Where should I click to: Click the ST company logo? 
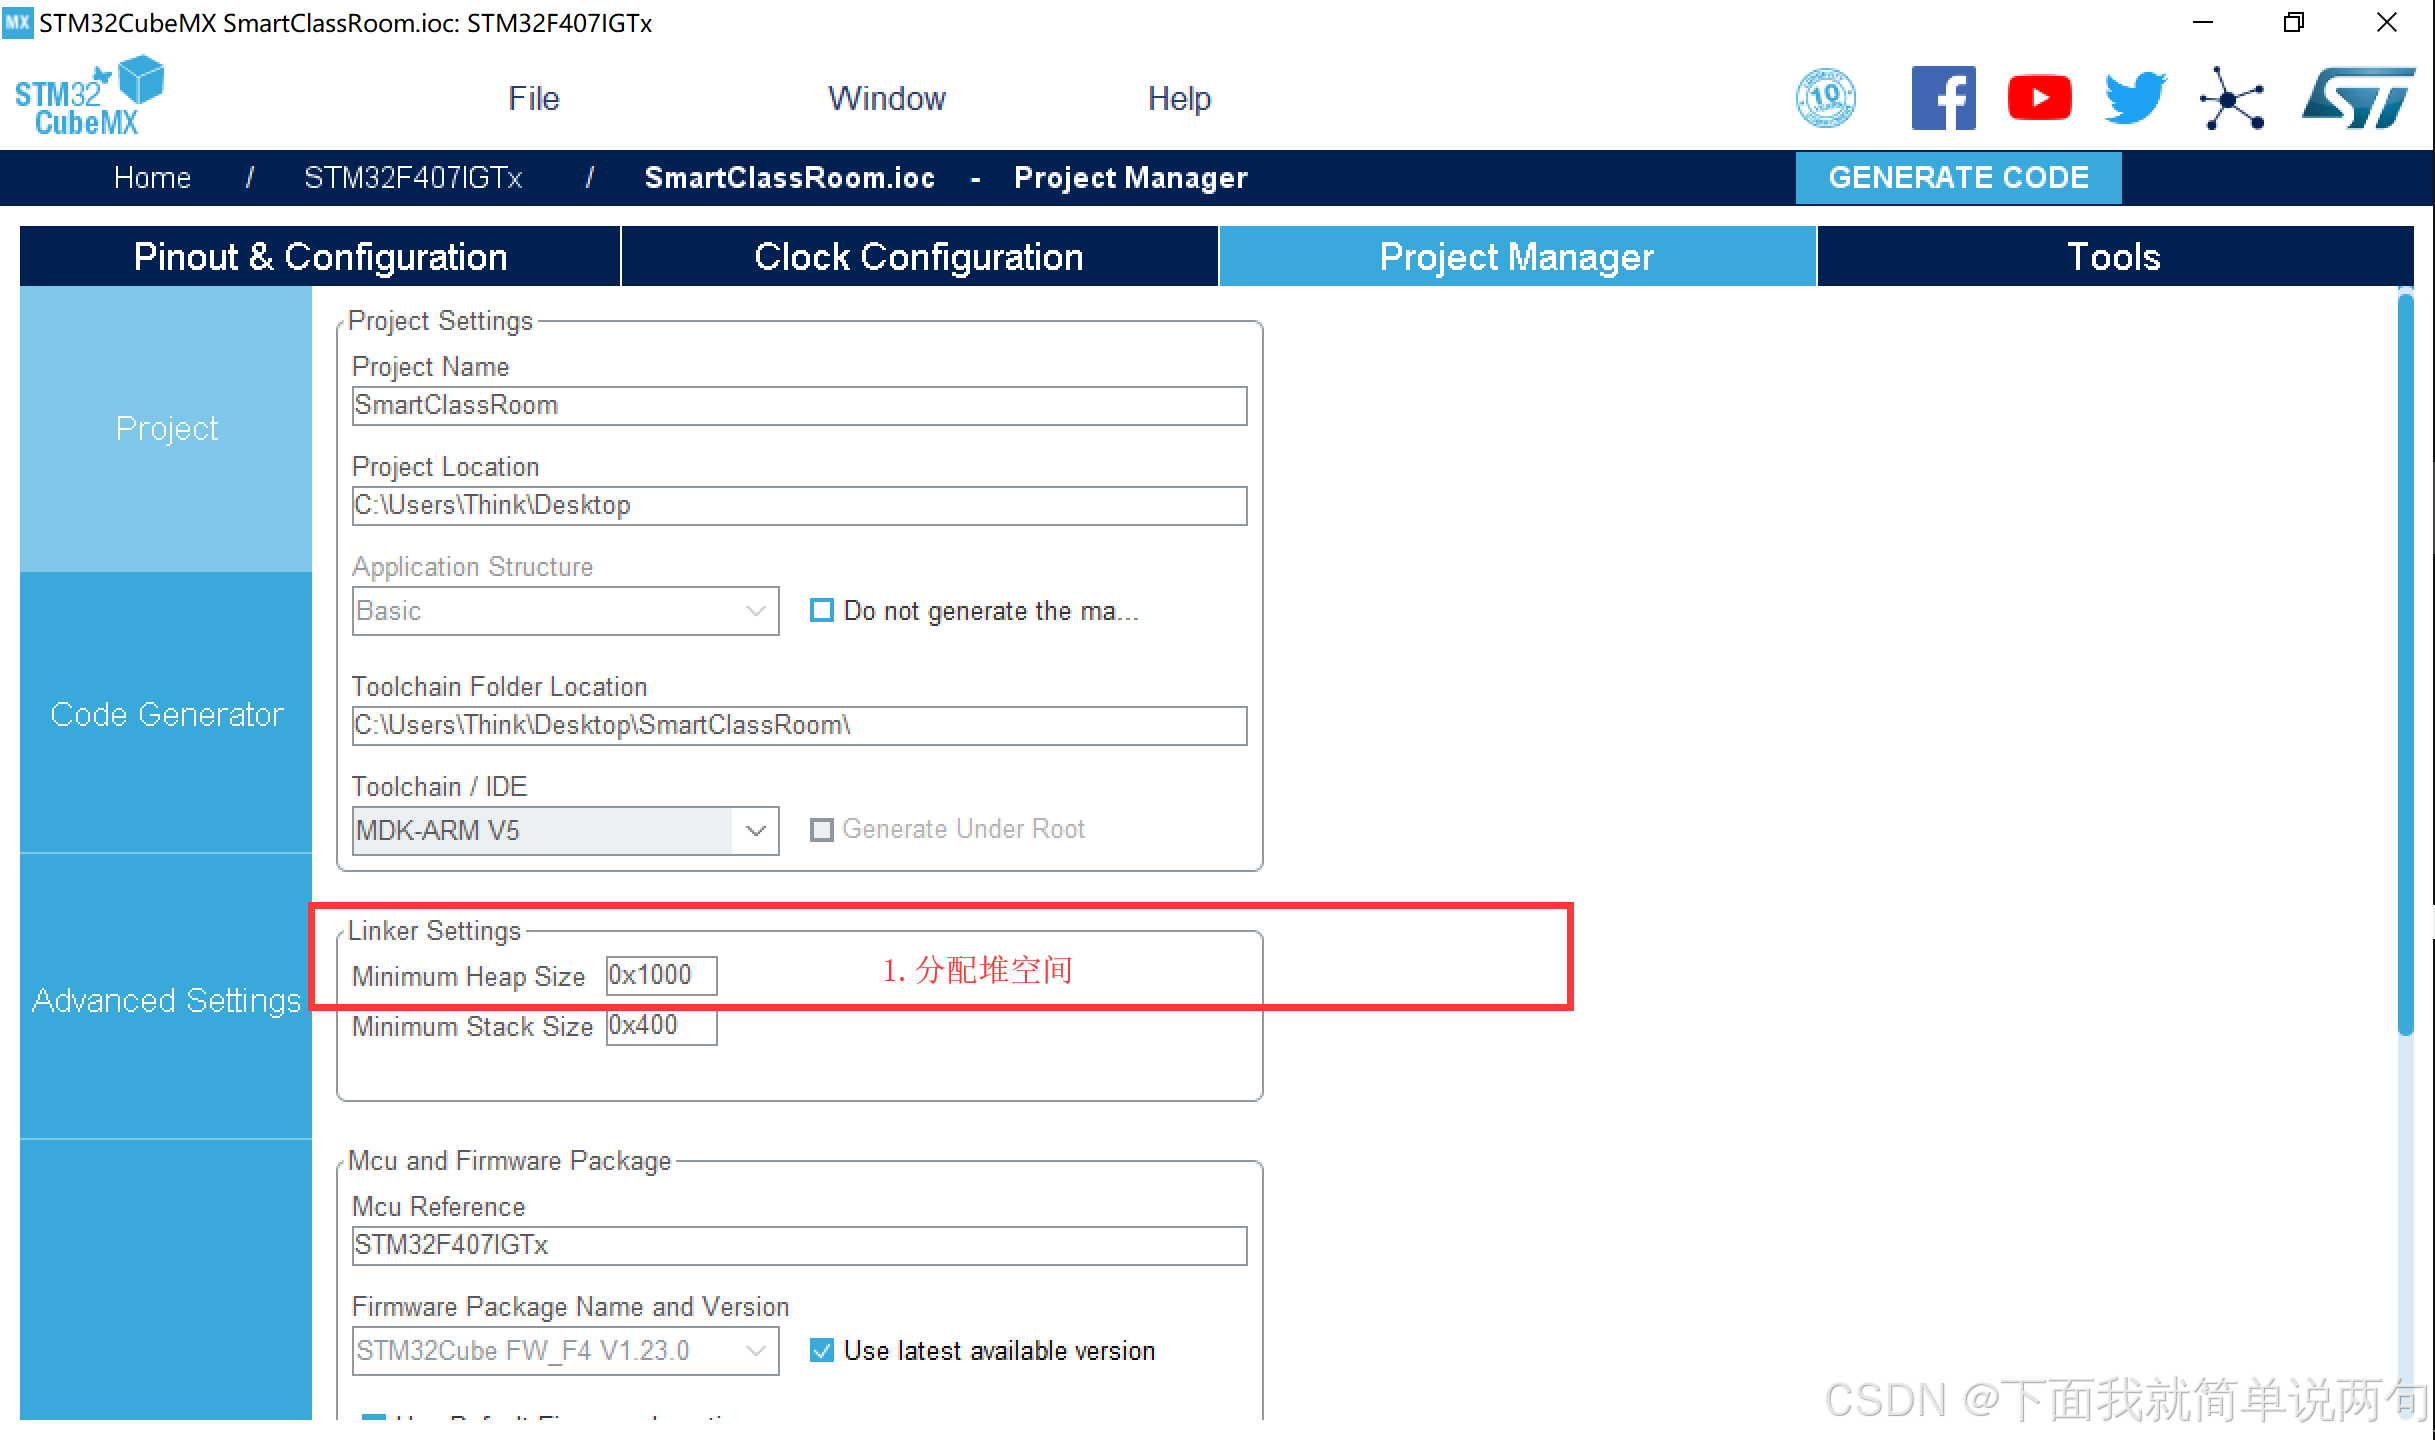coord(2357,98)
